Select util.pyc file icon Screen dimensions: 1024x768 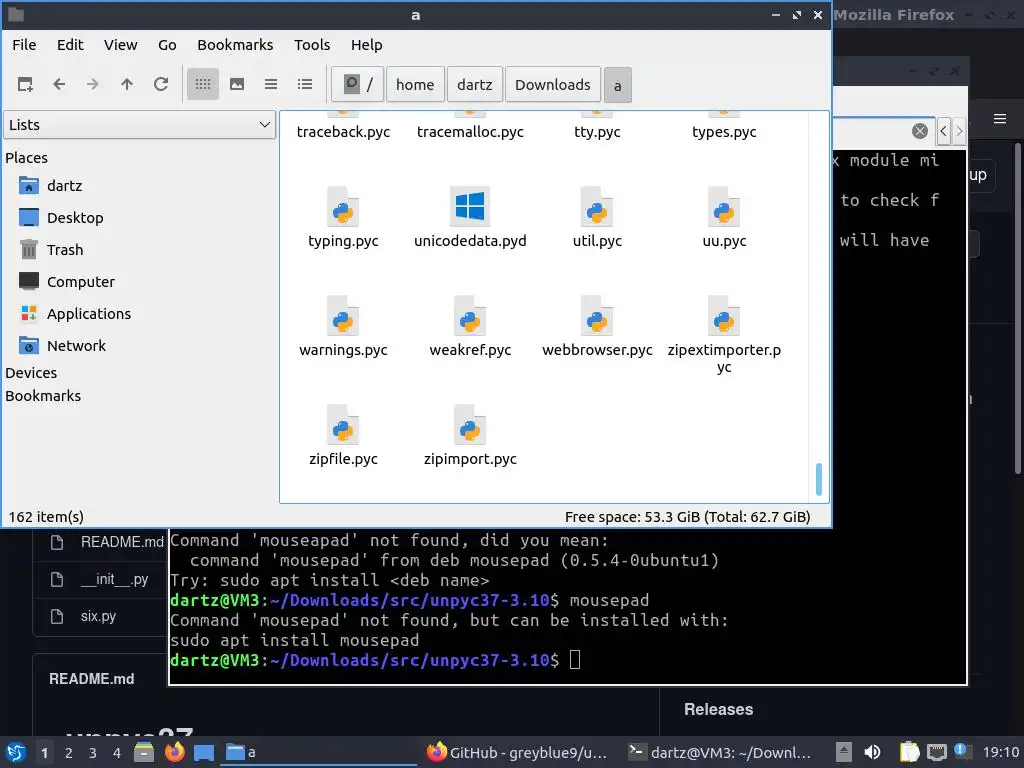click(597, 208)
